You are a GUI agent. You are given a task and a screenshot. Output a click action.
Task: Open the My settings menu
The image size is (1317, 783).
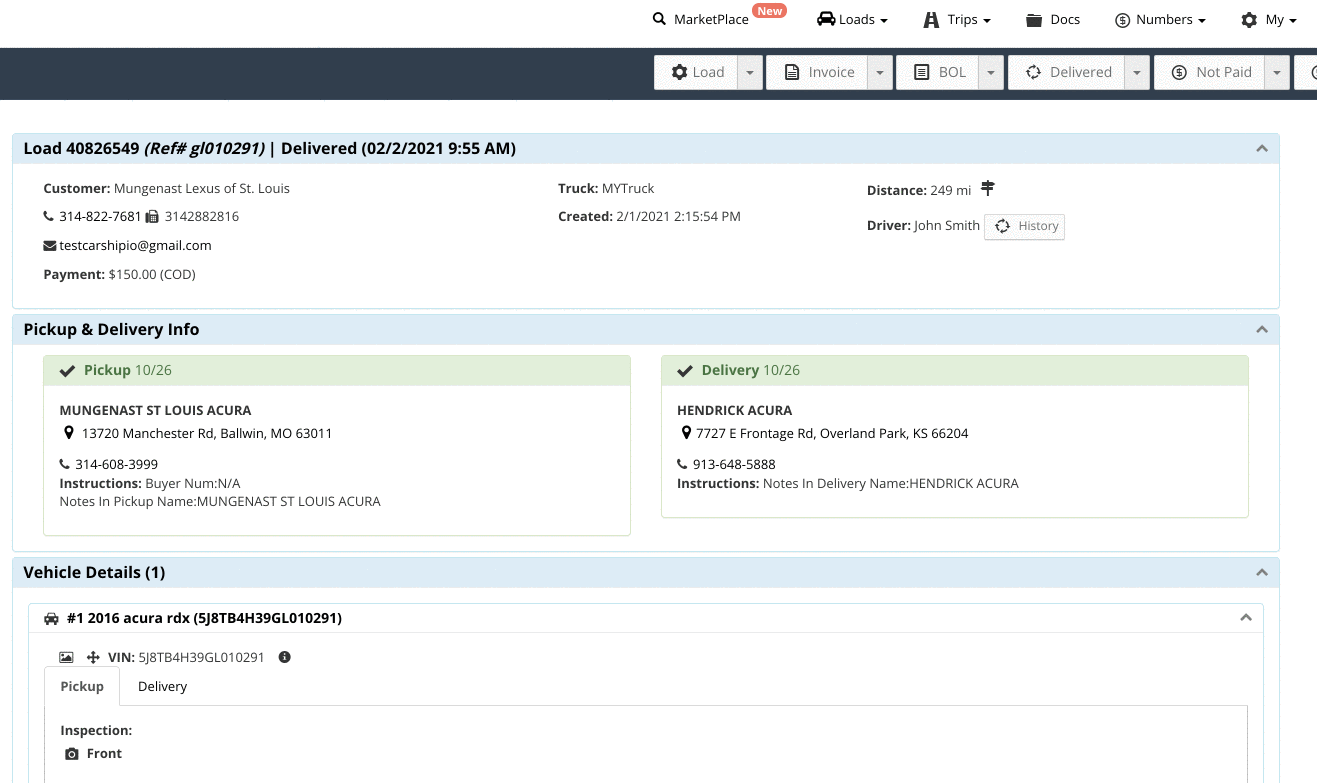pos(1269,20)
